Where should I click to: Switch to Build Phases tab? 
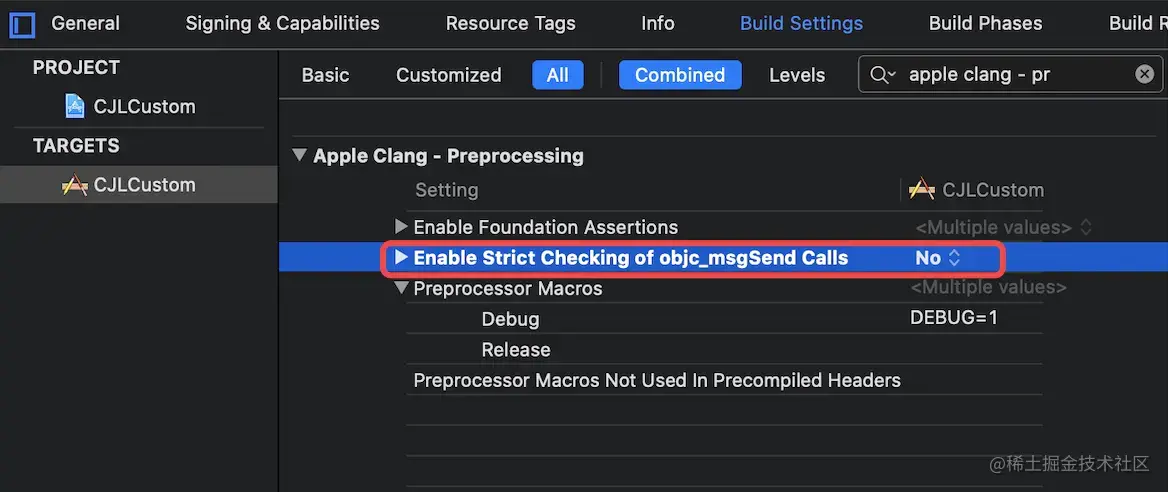(x=985, y=23)
